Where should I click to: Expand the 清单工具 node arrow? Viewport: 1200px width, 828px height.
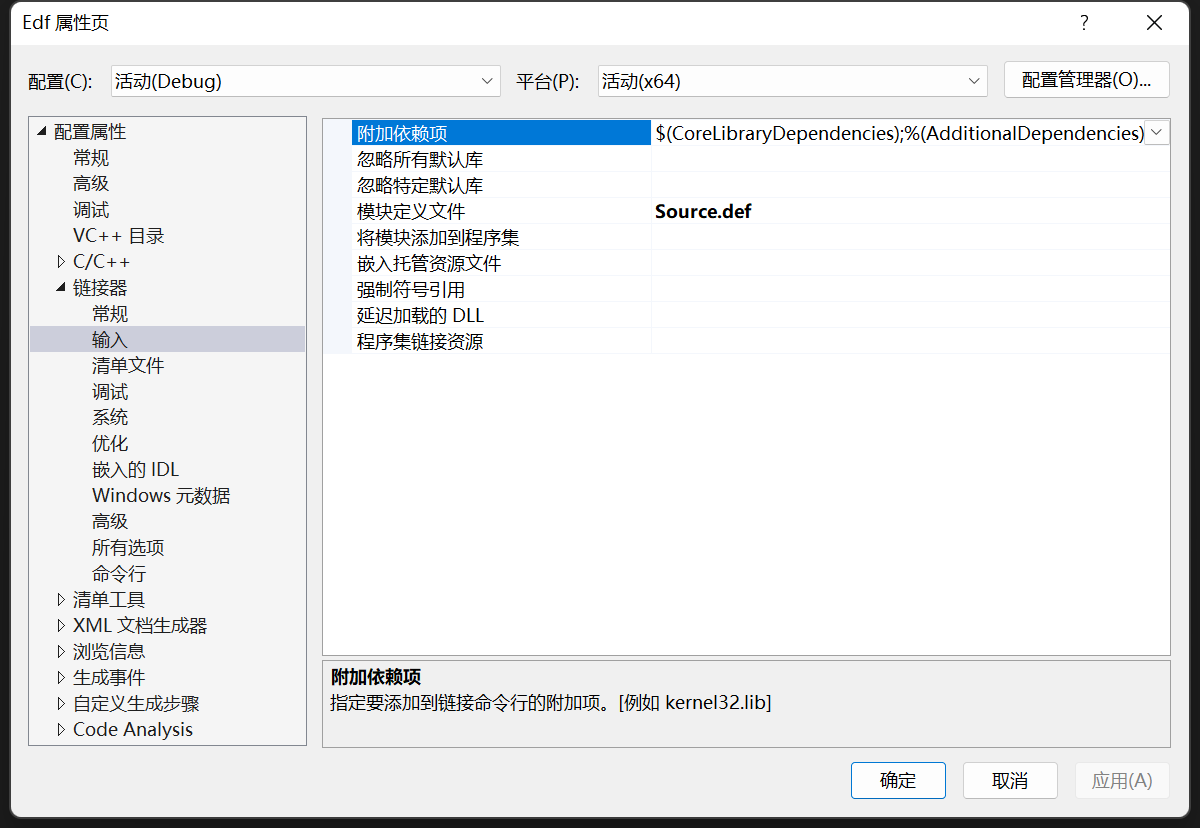[x=61, y=600]
